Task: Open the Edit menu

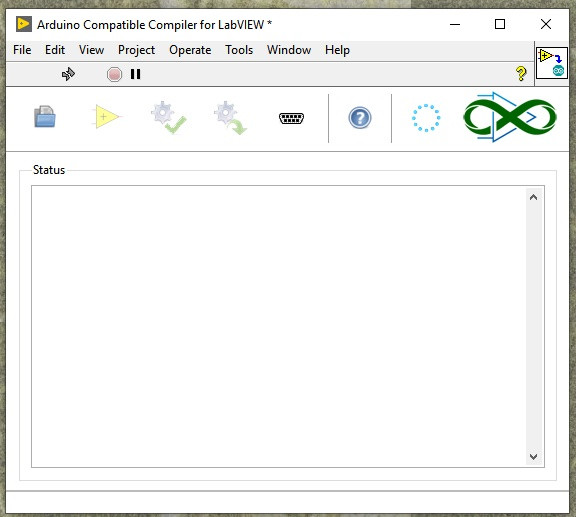Action: tap(55, 50)
